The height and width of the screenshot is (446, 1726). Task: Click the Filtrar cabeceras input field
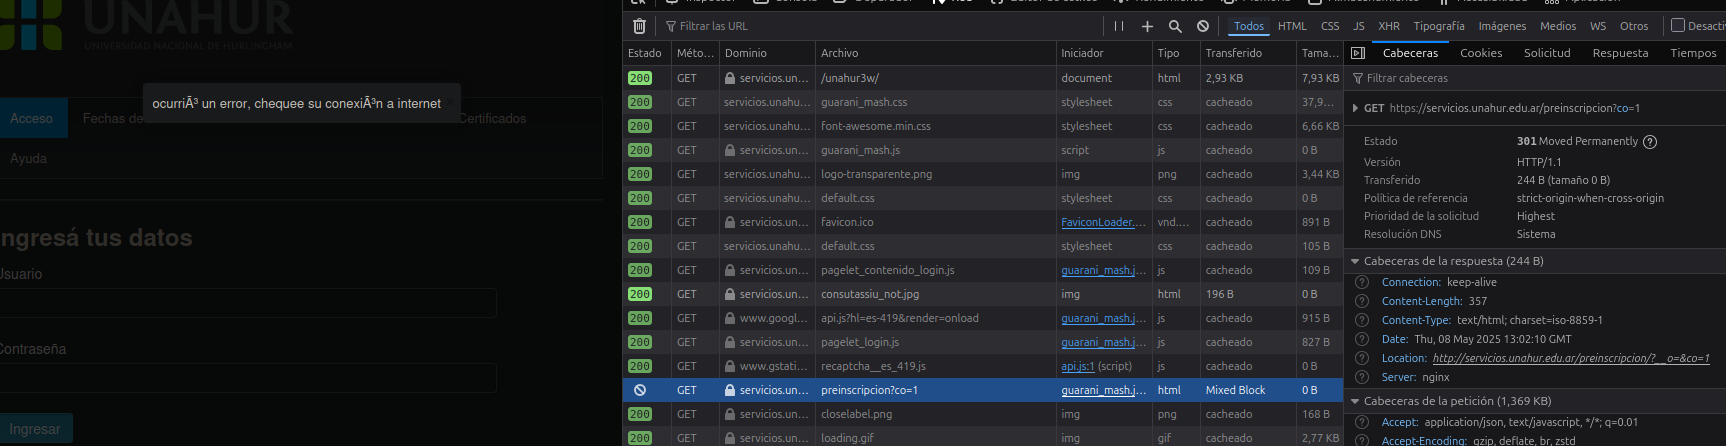pos(1536,78)
